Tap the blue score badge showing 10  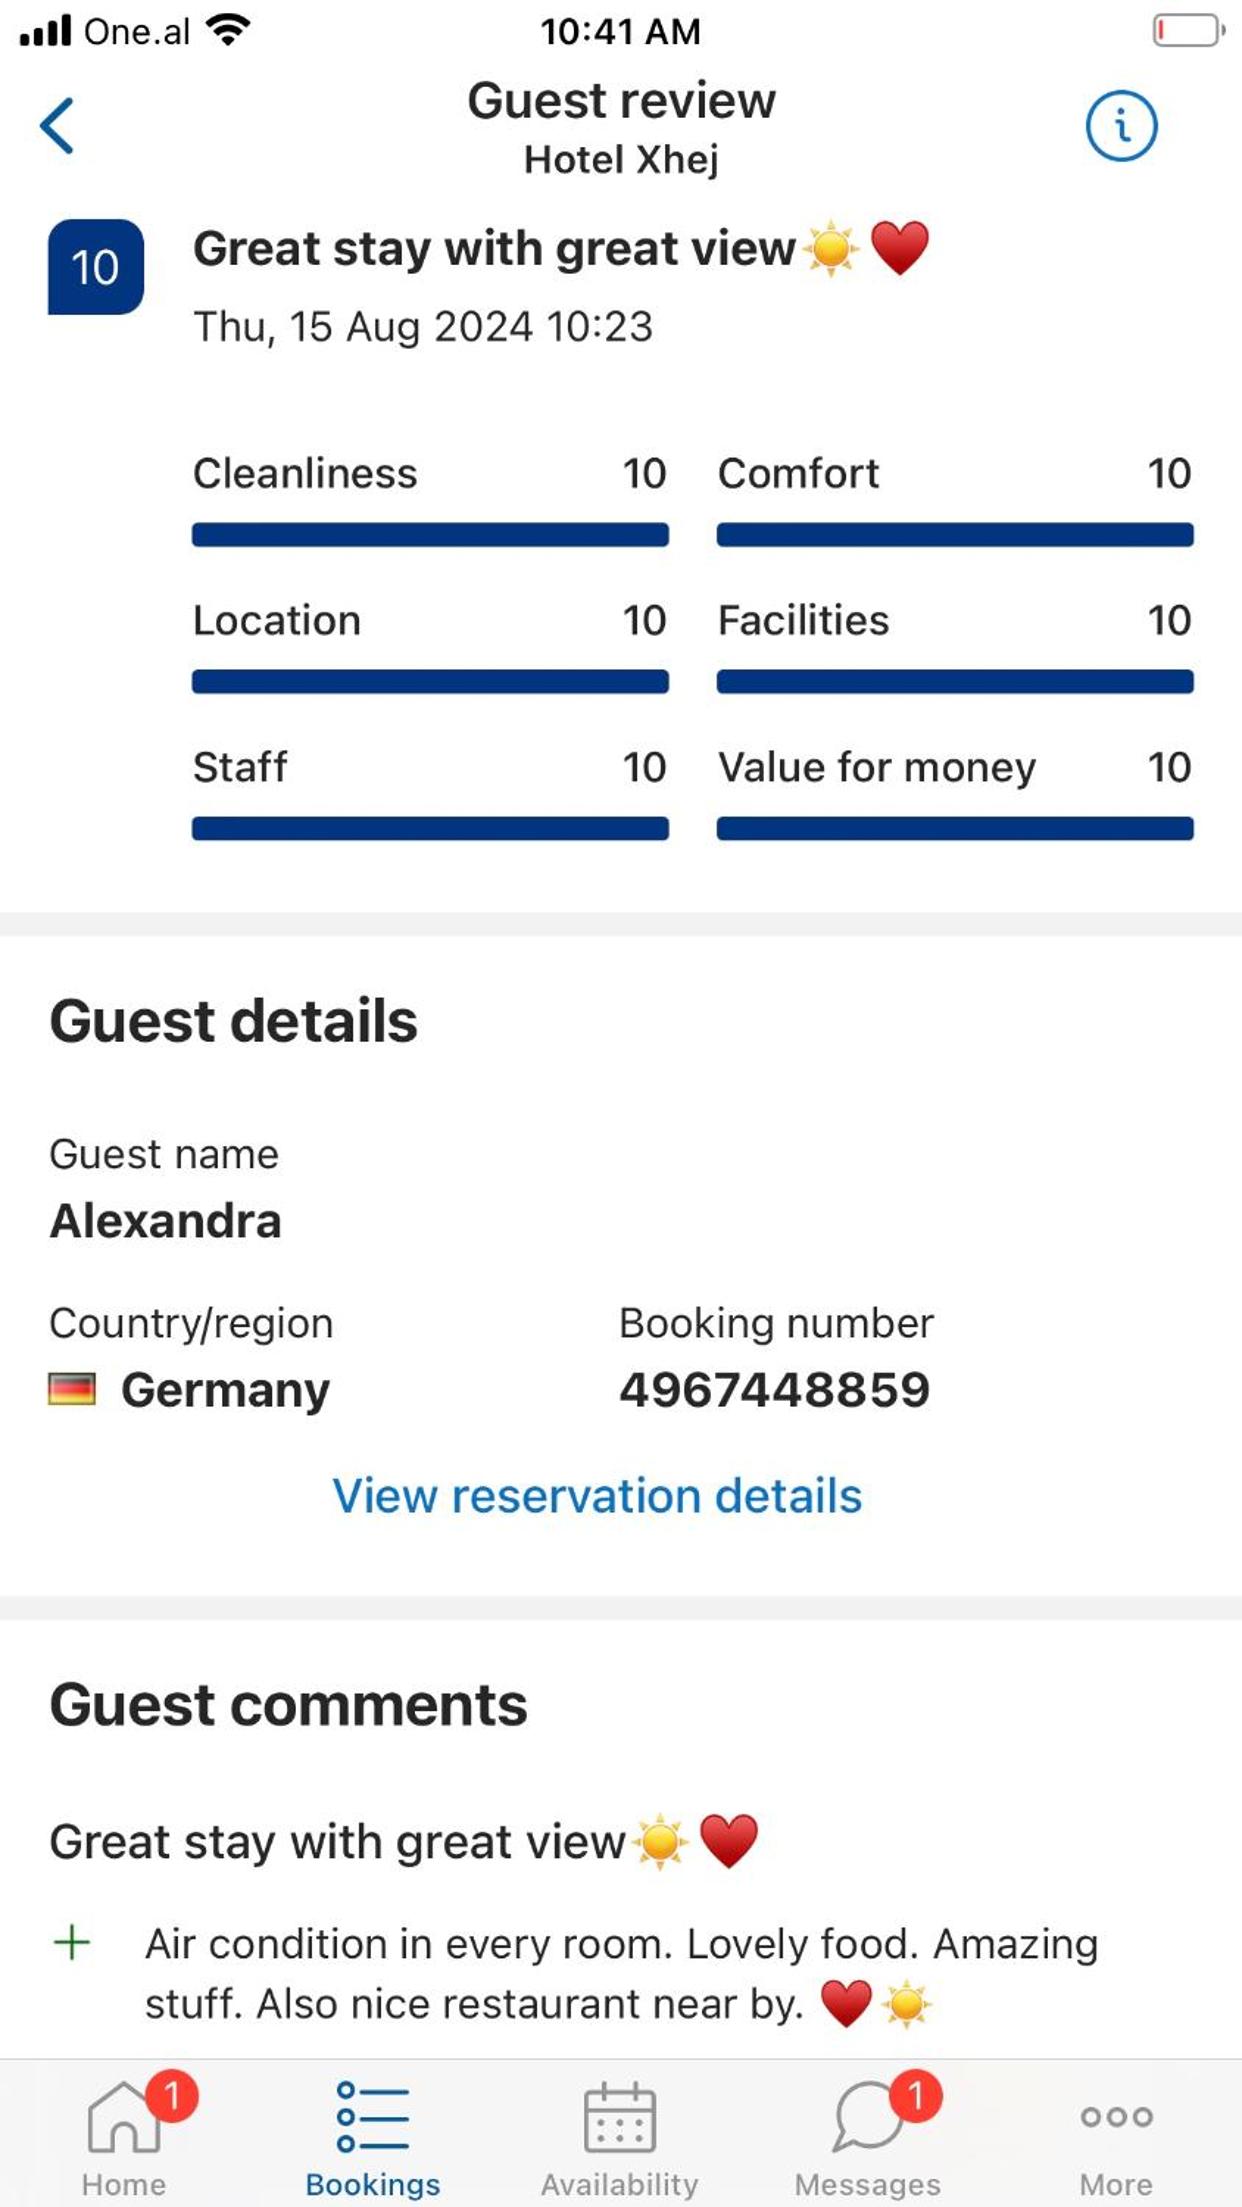point(96,267)
